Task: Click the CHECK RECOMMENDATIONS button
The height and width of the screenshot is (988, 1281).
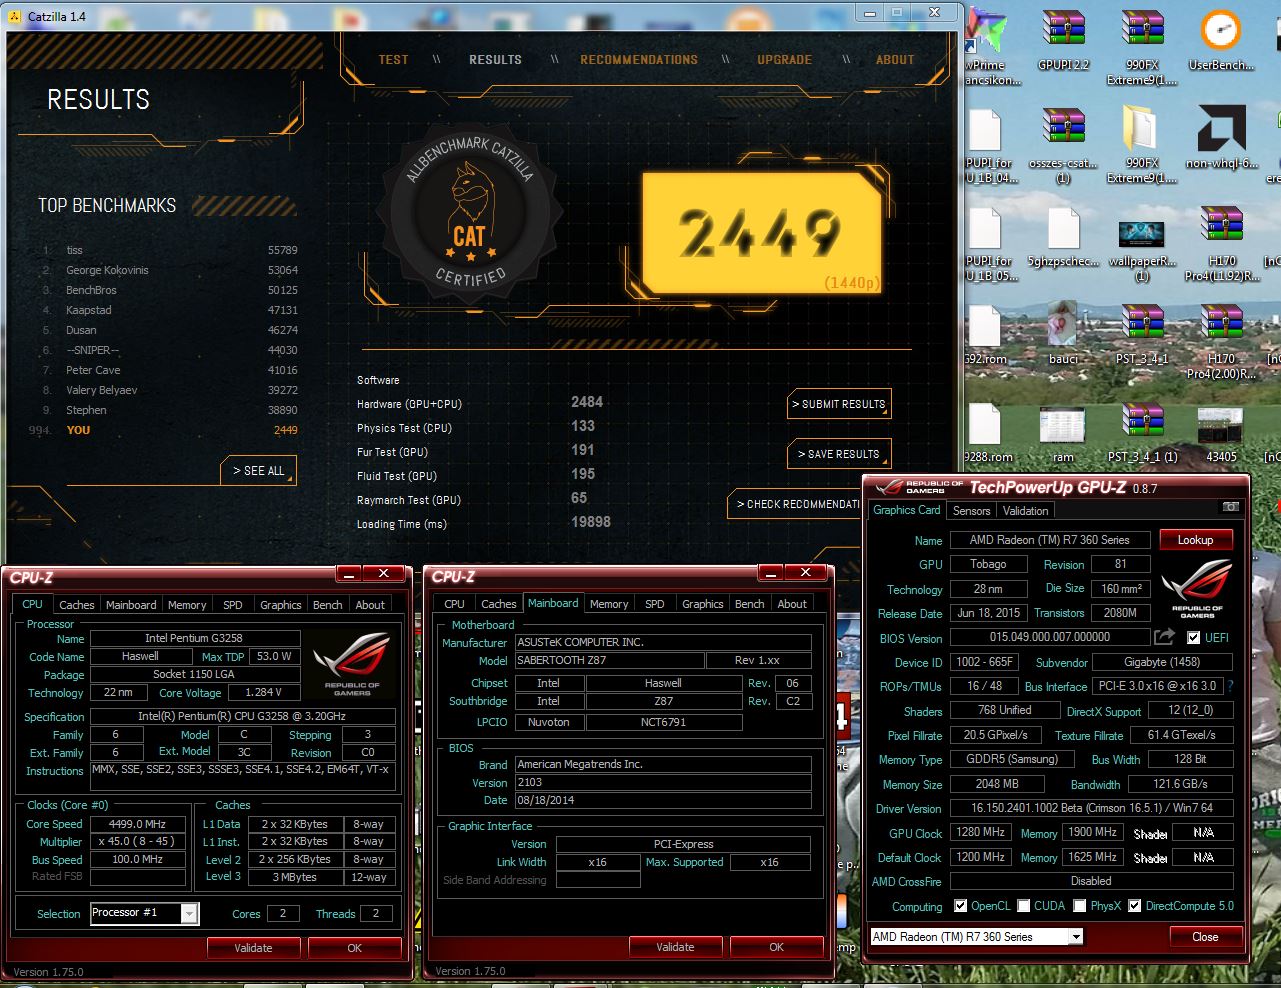Action: pos(795,504)
